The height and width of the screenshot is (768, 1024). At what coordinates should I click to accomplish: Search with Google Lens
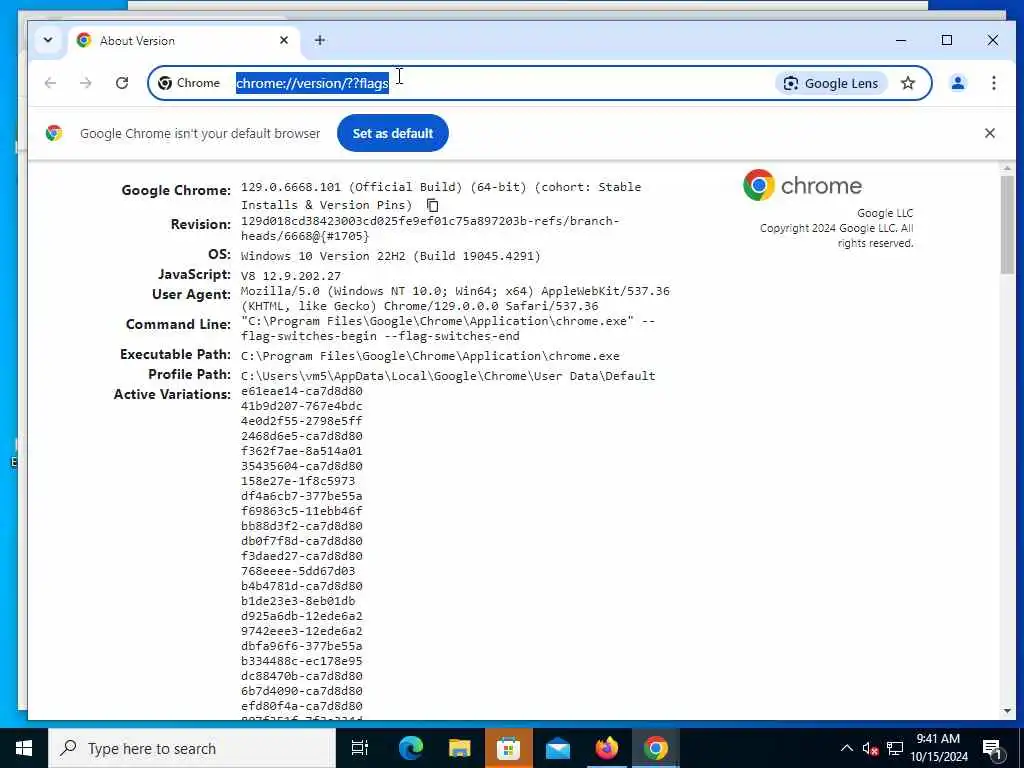[x=831, y=83]
